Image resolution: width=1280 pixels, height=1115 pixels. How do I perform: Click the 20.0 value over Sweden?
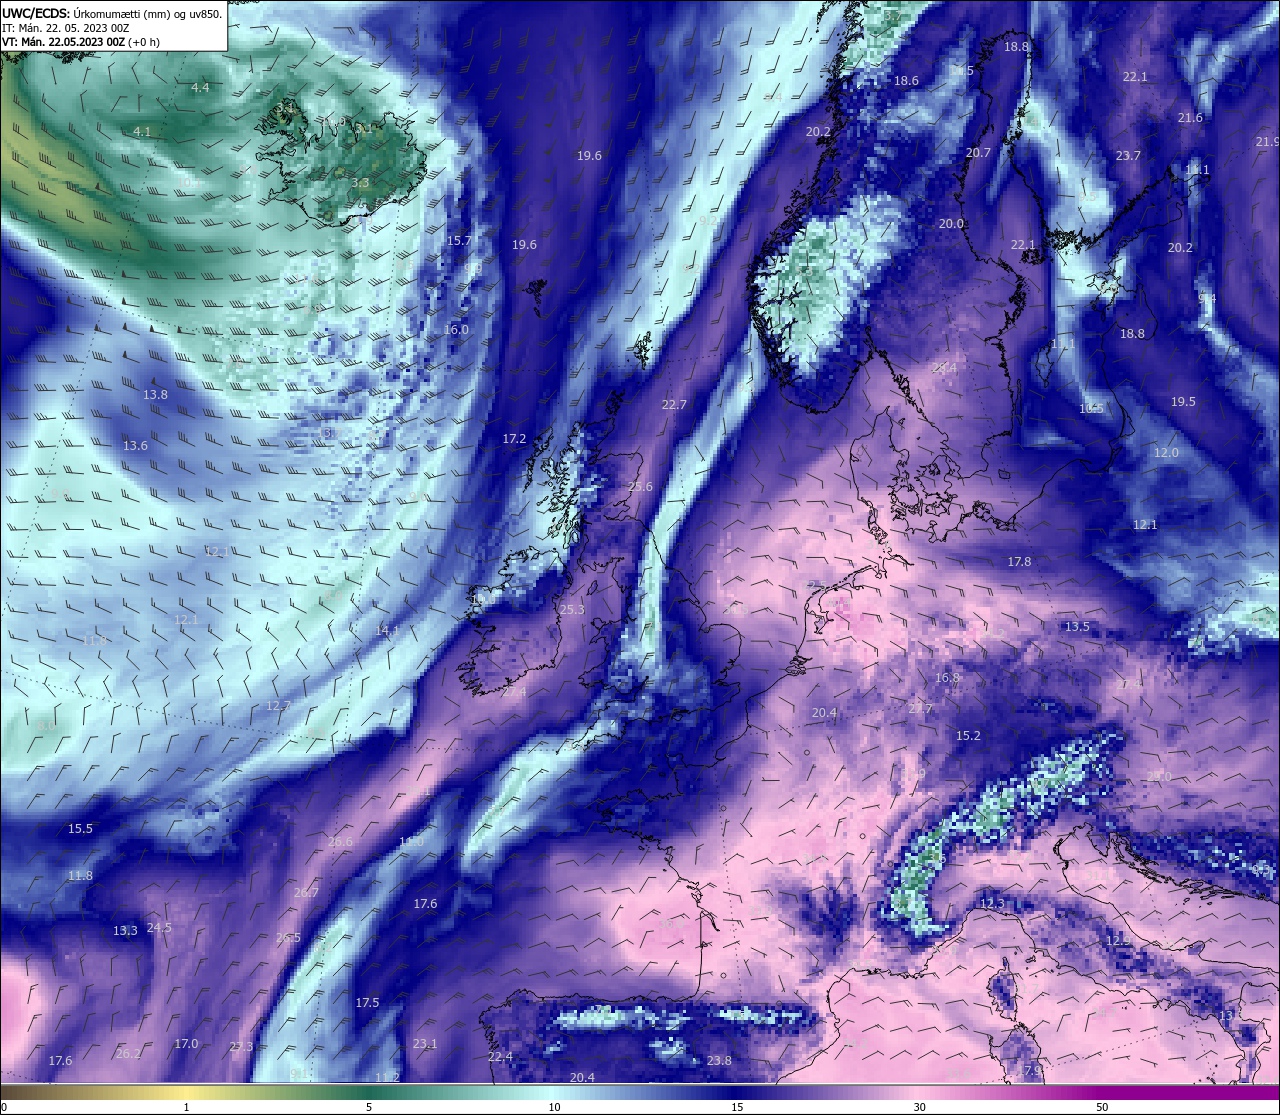click(x=951, y=224)
